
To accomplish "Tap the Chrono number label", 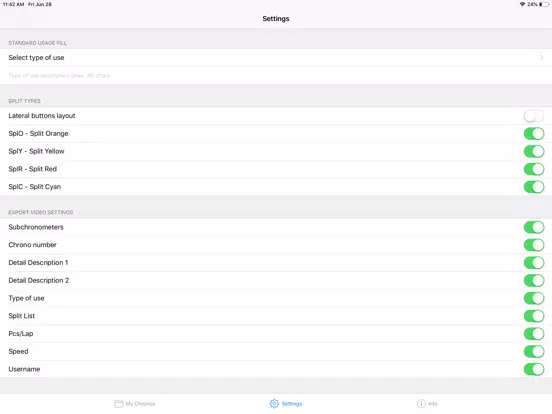I will (x=32, y=245).
